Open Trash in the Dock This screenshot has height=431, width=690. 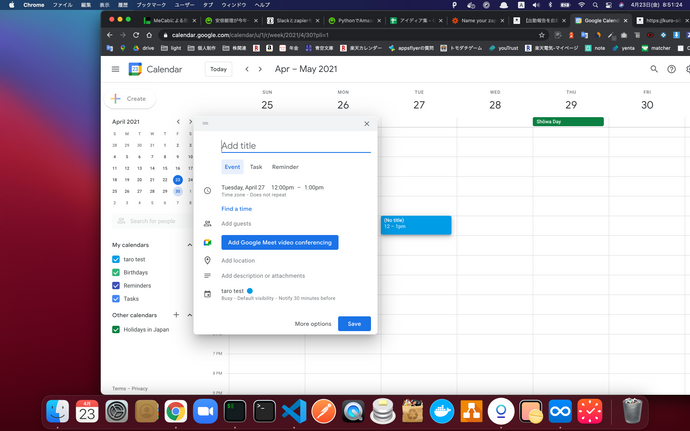click(x=632, y=411)
